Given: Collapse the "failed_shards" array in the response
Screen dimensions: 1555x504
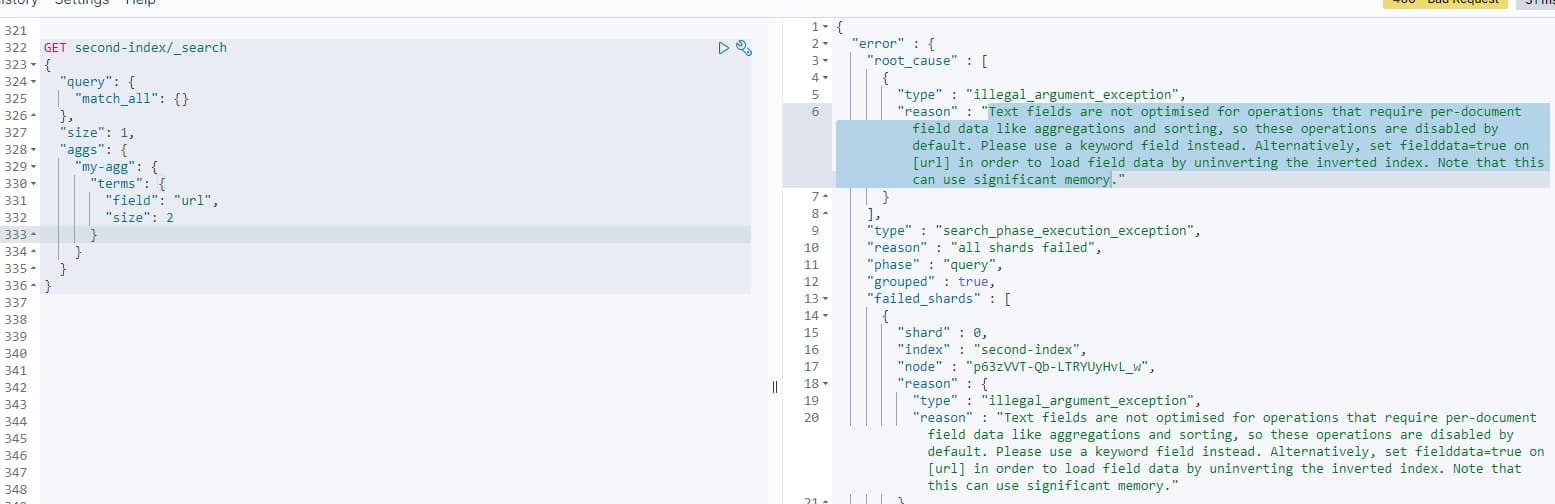Looking at the screenshot, I should click(825, 298).
